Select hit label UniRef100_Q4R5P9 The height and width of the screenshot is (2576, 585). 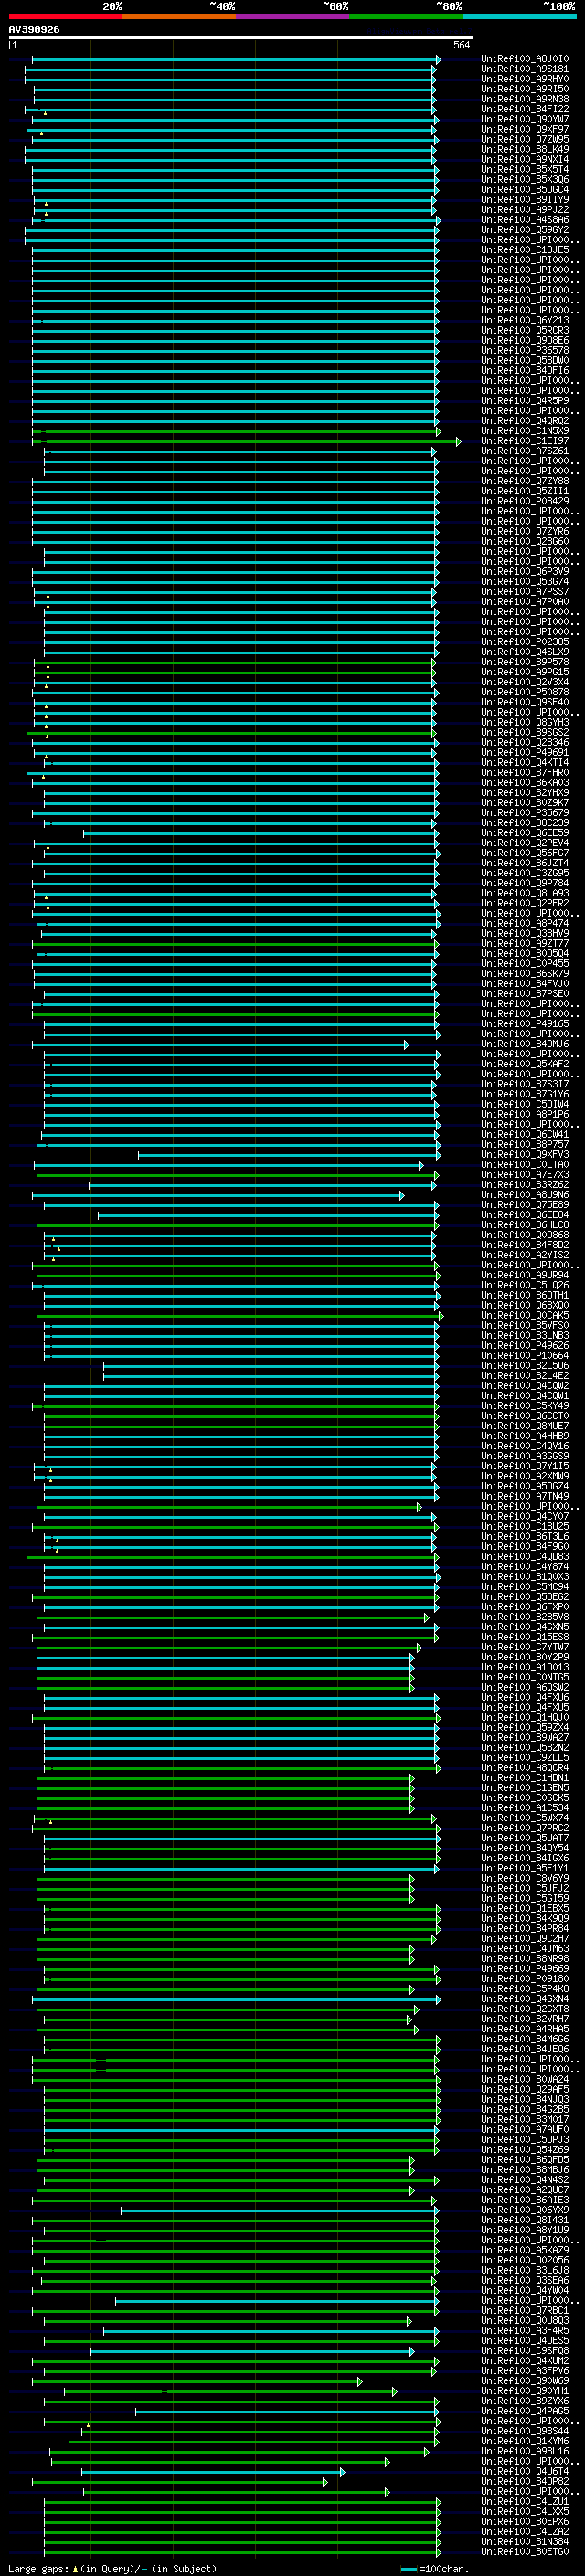tap(525, 400)
